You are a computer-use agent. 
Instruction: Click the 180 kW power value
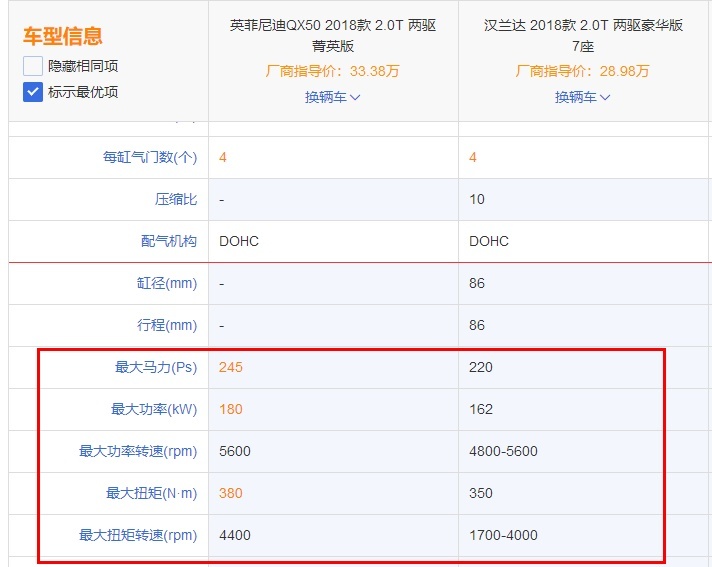tap(231, 409)
